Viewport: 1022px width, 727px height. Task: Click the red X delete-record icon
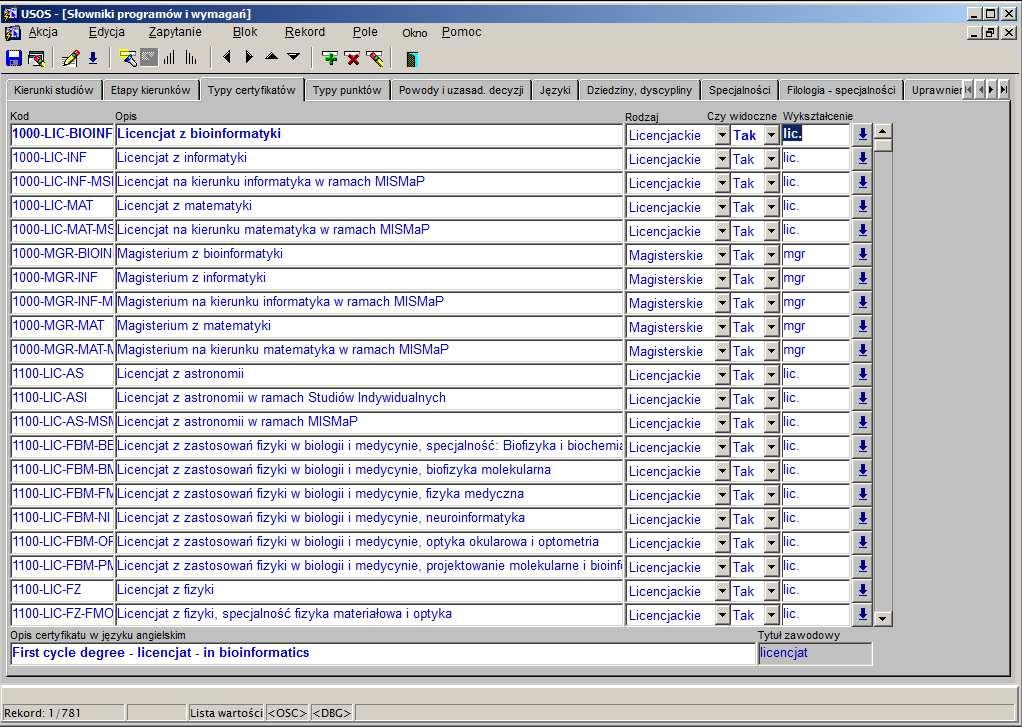point(353,58)
